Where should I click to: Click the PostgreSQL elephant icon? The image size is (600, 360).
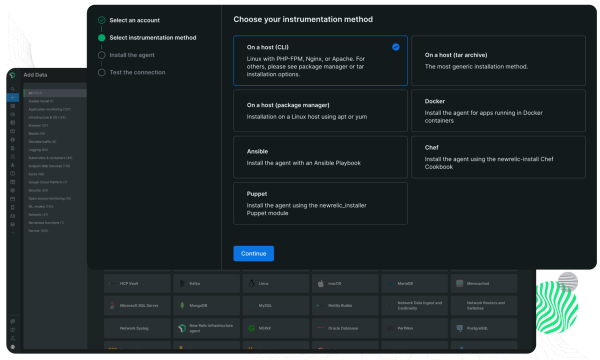click(460, 328)
